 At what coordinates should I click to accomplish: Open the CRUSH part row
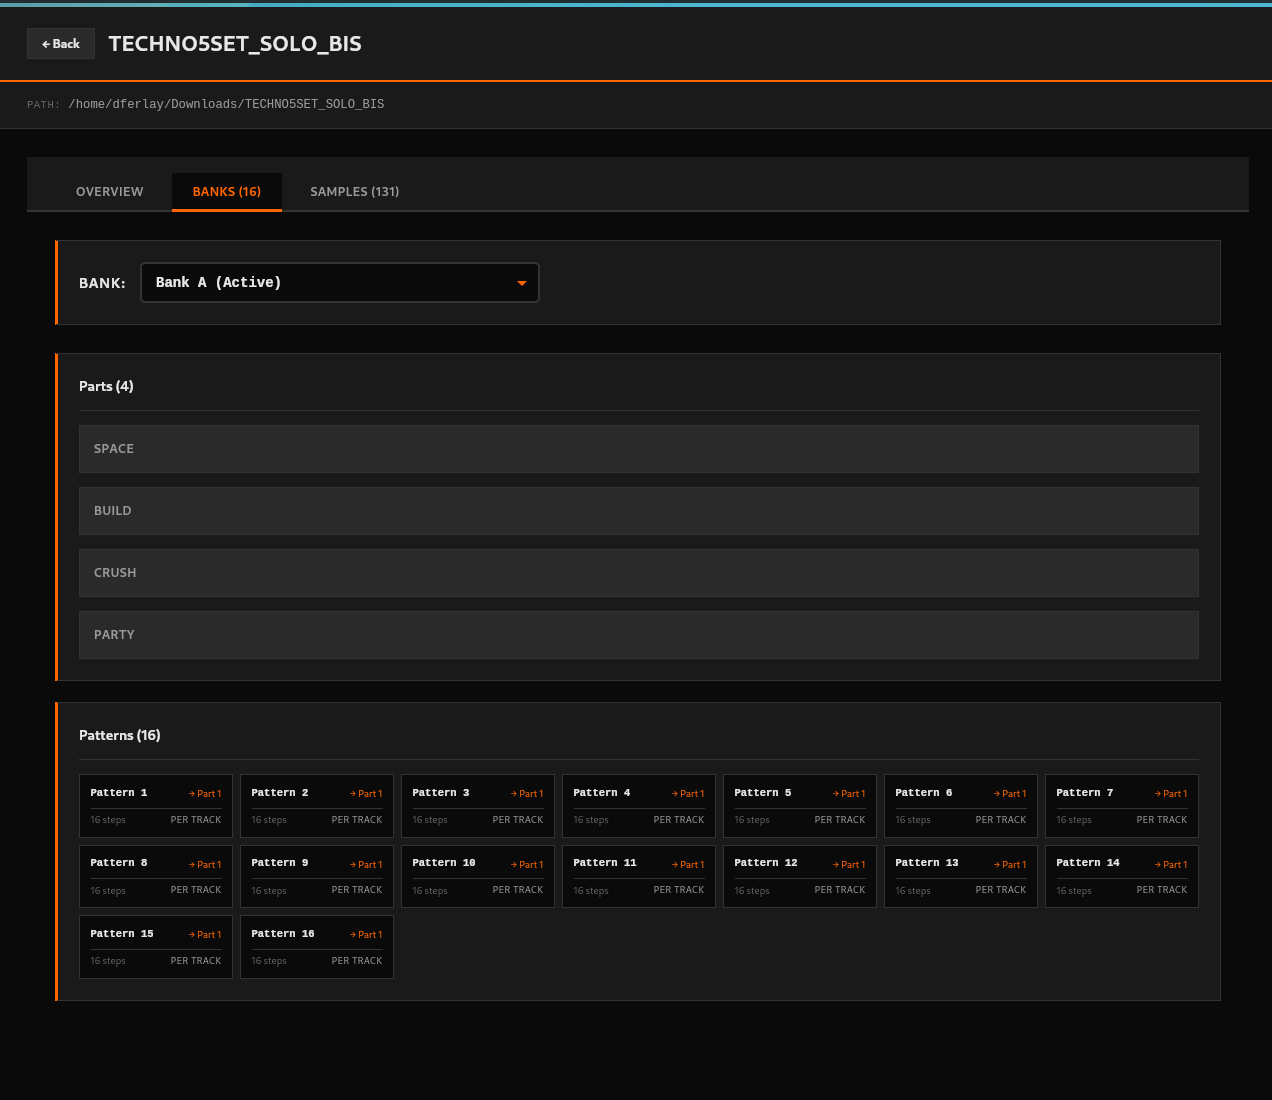click(x=638, y=573)
